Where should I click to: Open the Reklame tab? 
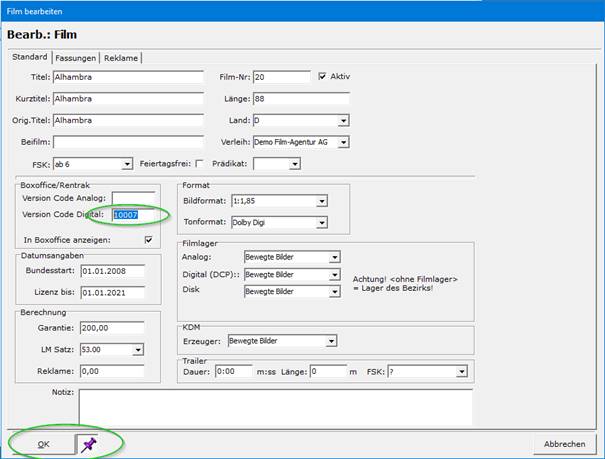(x=121, y=57)
